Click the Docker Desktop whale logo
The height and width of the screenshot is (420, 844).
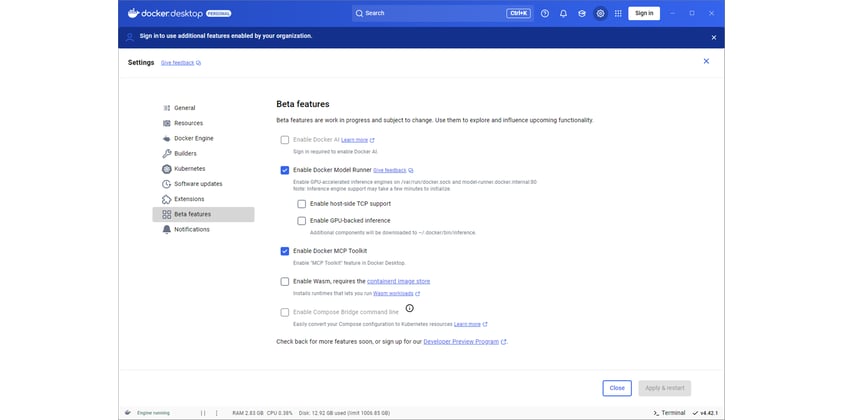point(133,13)
